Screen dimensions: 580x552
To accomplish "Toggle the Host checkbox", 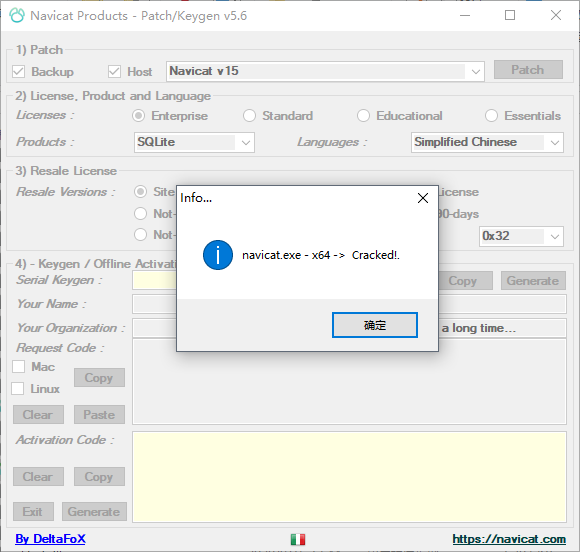I will (x=114, y=71).
